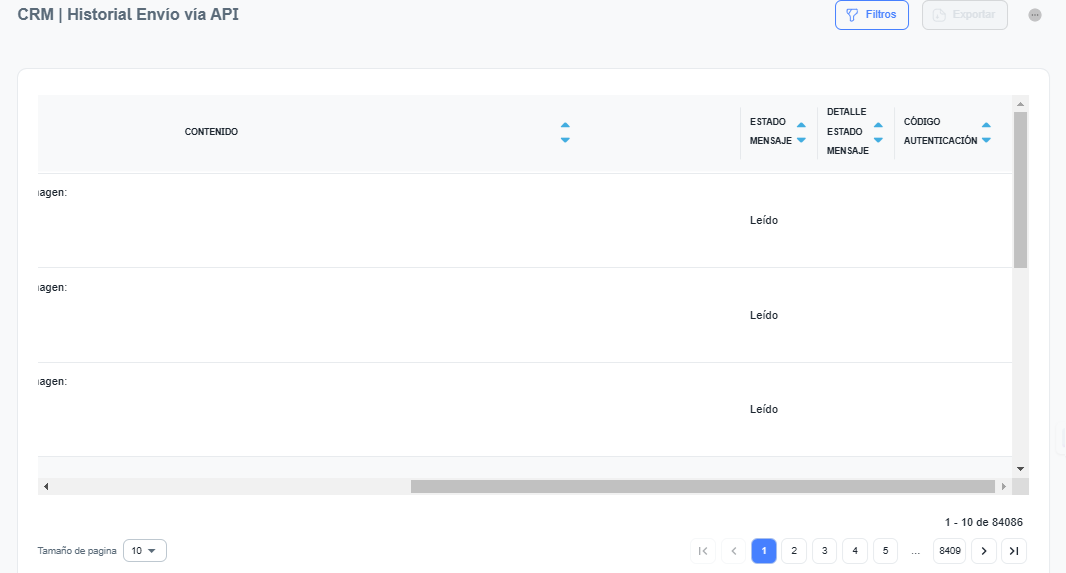Viewport: 1066px width, 573px height.
Task: Select page 3 in pagination
Action: pos(824,551)
